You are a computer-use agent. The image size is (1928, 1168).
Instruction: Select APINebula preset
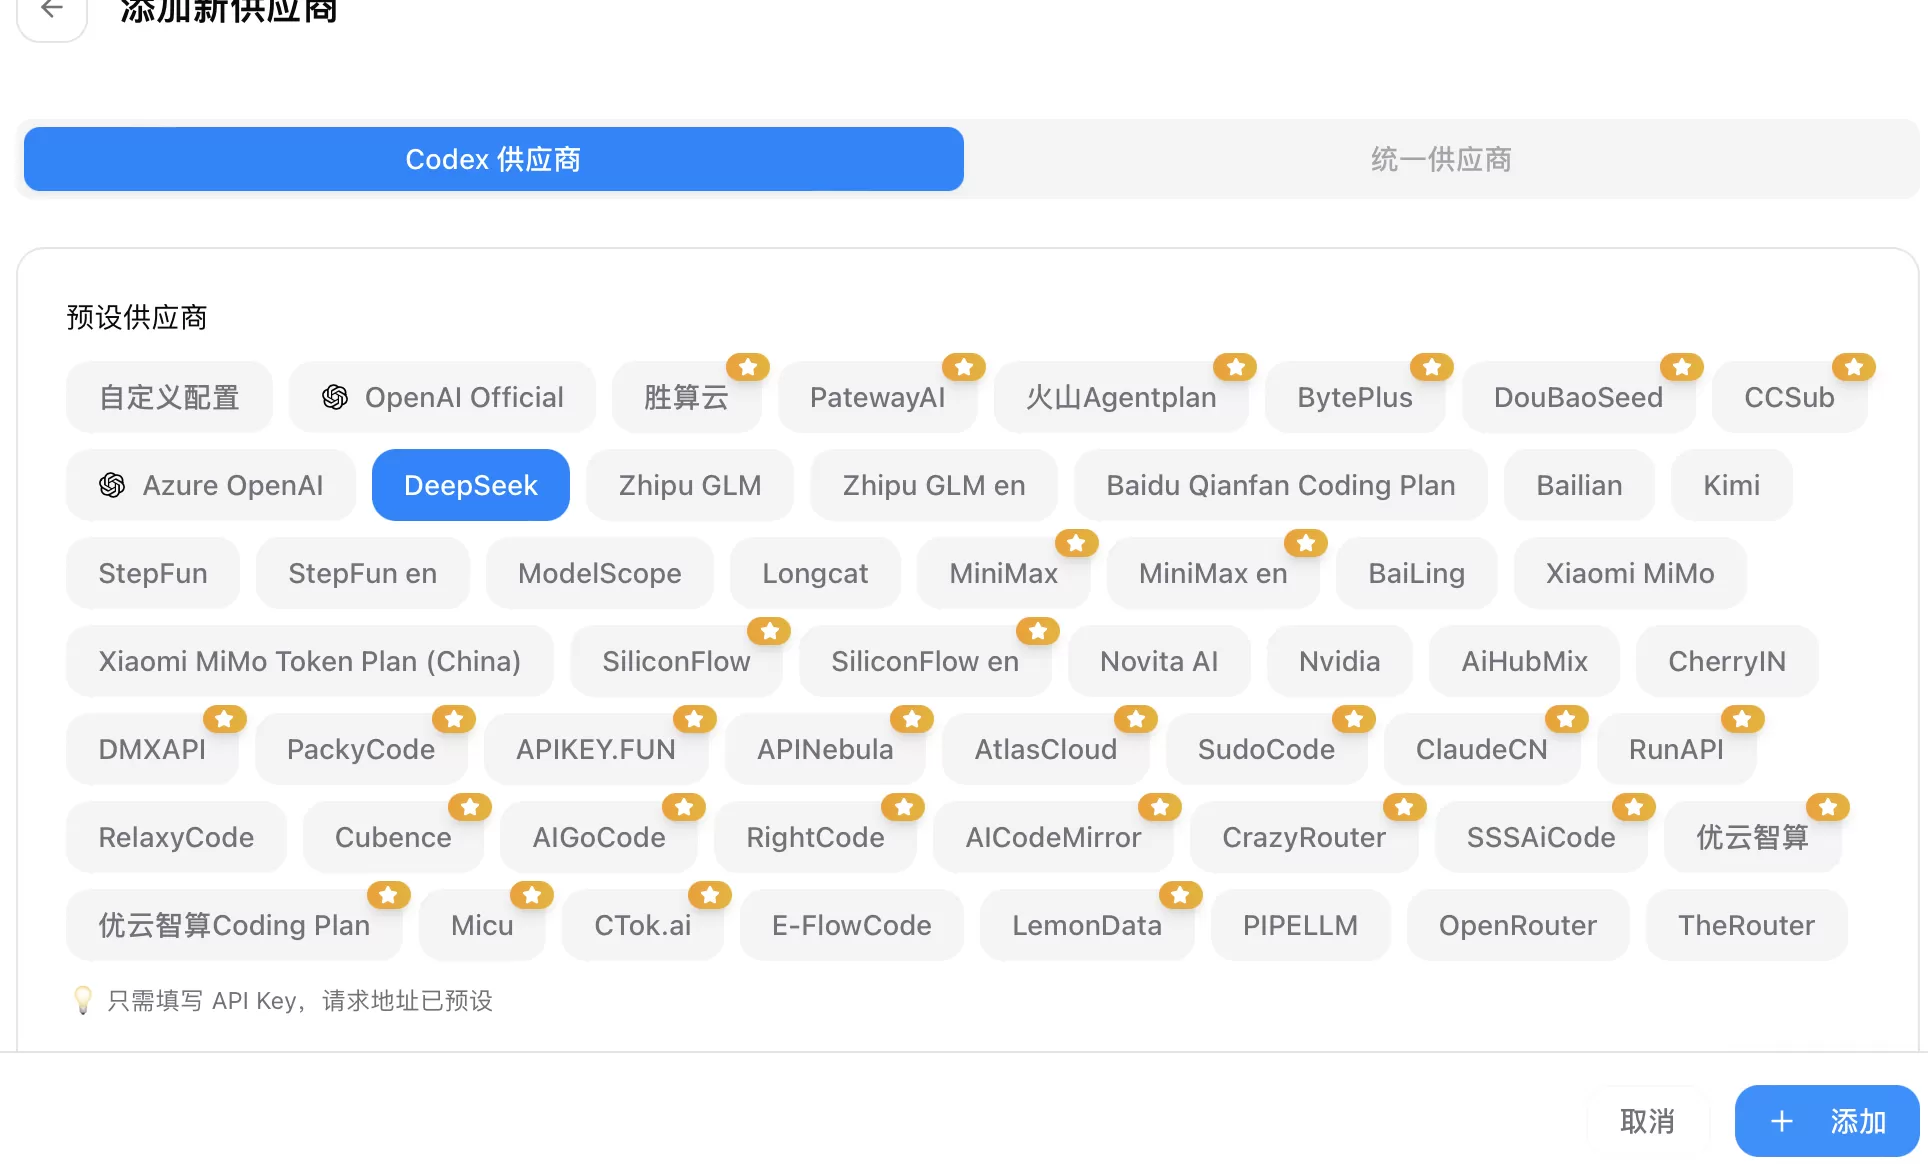[x=825, y=749]
